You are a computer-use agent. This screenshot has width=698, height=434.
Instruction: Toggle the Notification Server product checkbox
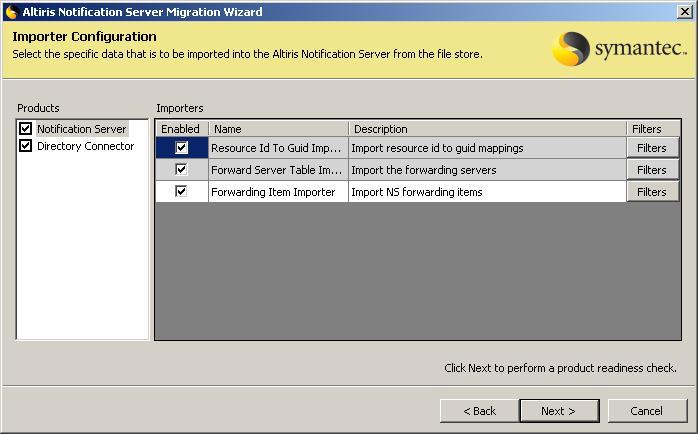[x=26, y=129]
